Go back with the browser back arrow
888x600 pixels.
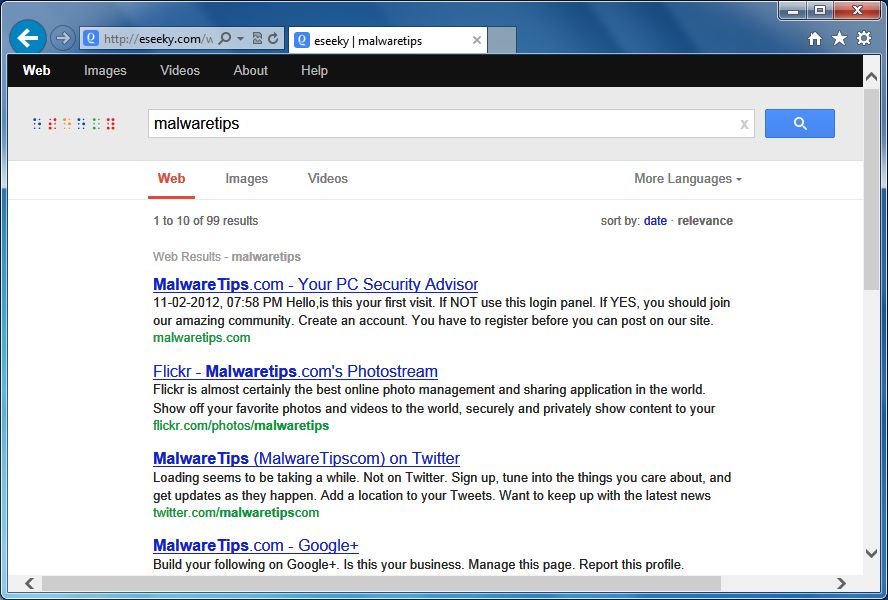click(27, 38)
